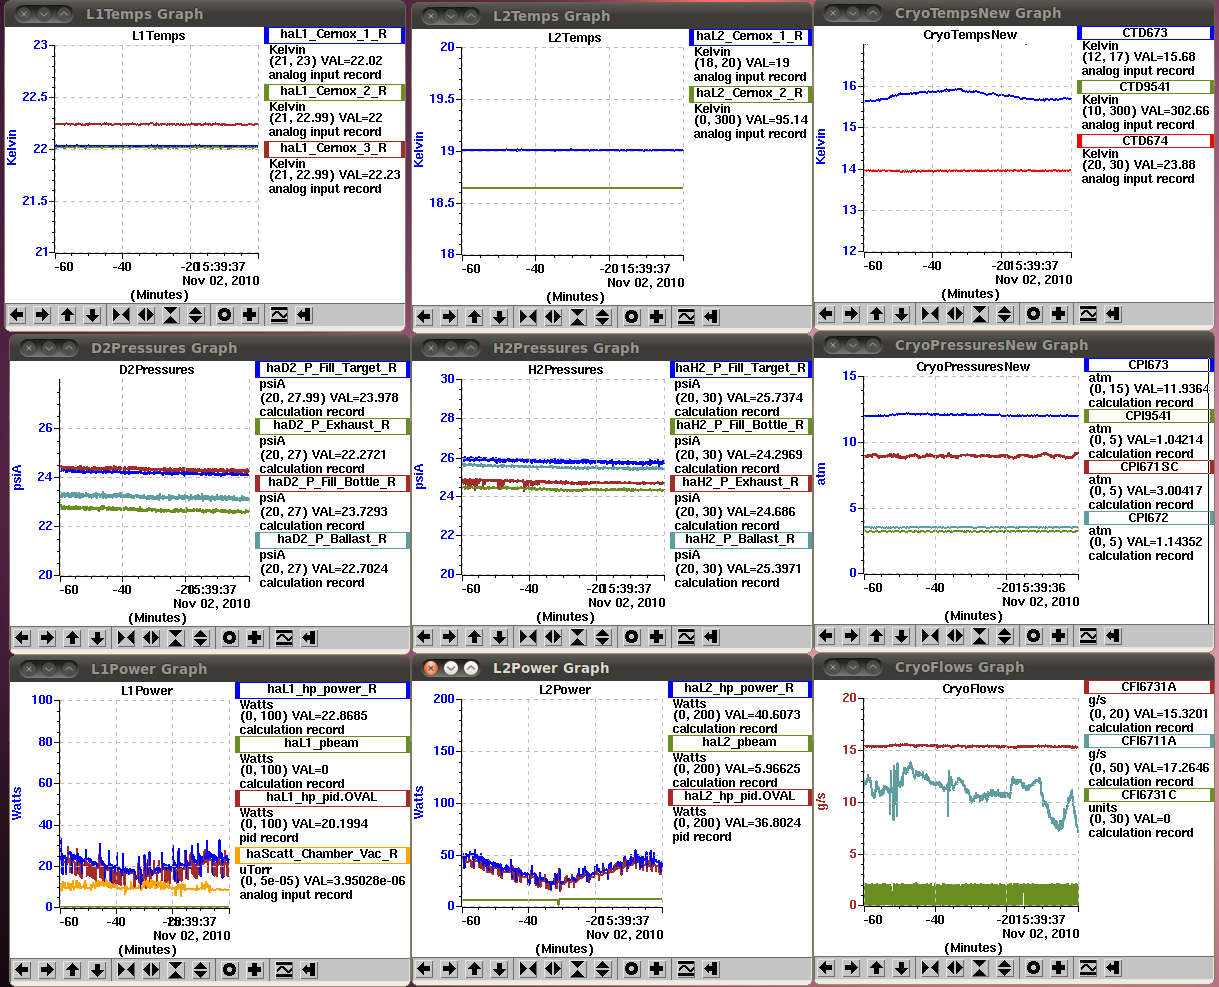Click the up-down triangles icon in L2Temps Graph toolbar
The image size is (1219, 987).
coord(603,317)
